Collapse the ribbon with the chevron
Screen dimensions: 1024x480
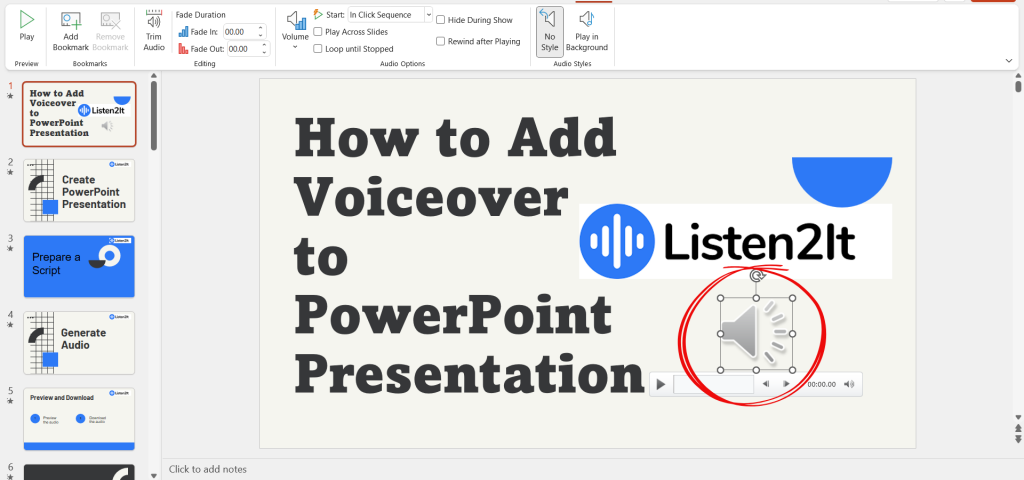tap(1009, 60)
